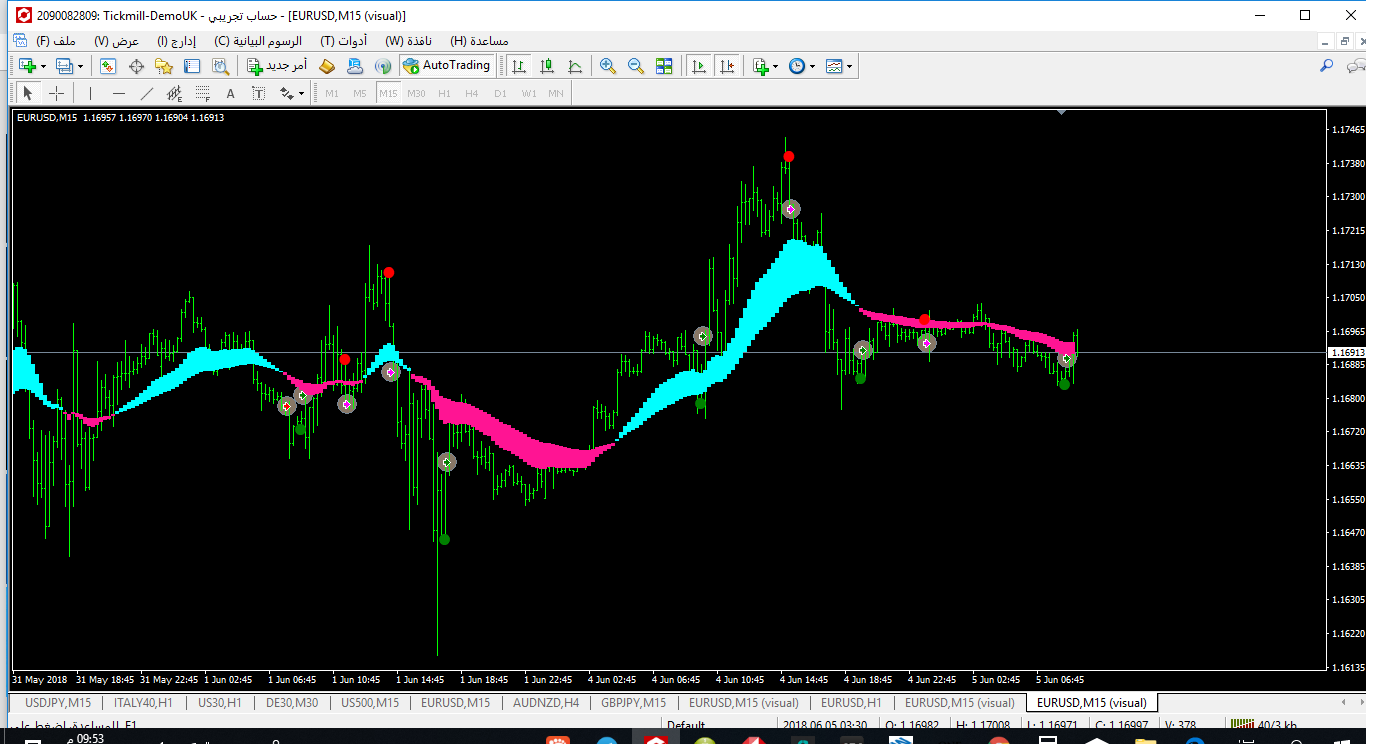The height and width of the screenshot is (744, 1382).
Task: Click the Zoom Out magnifier icon
Action: [x=635, y=66]
